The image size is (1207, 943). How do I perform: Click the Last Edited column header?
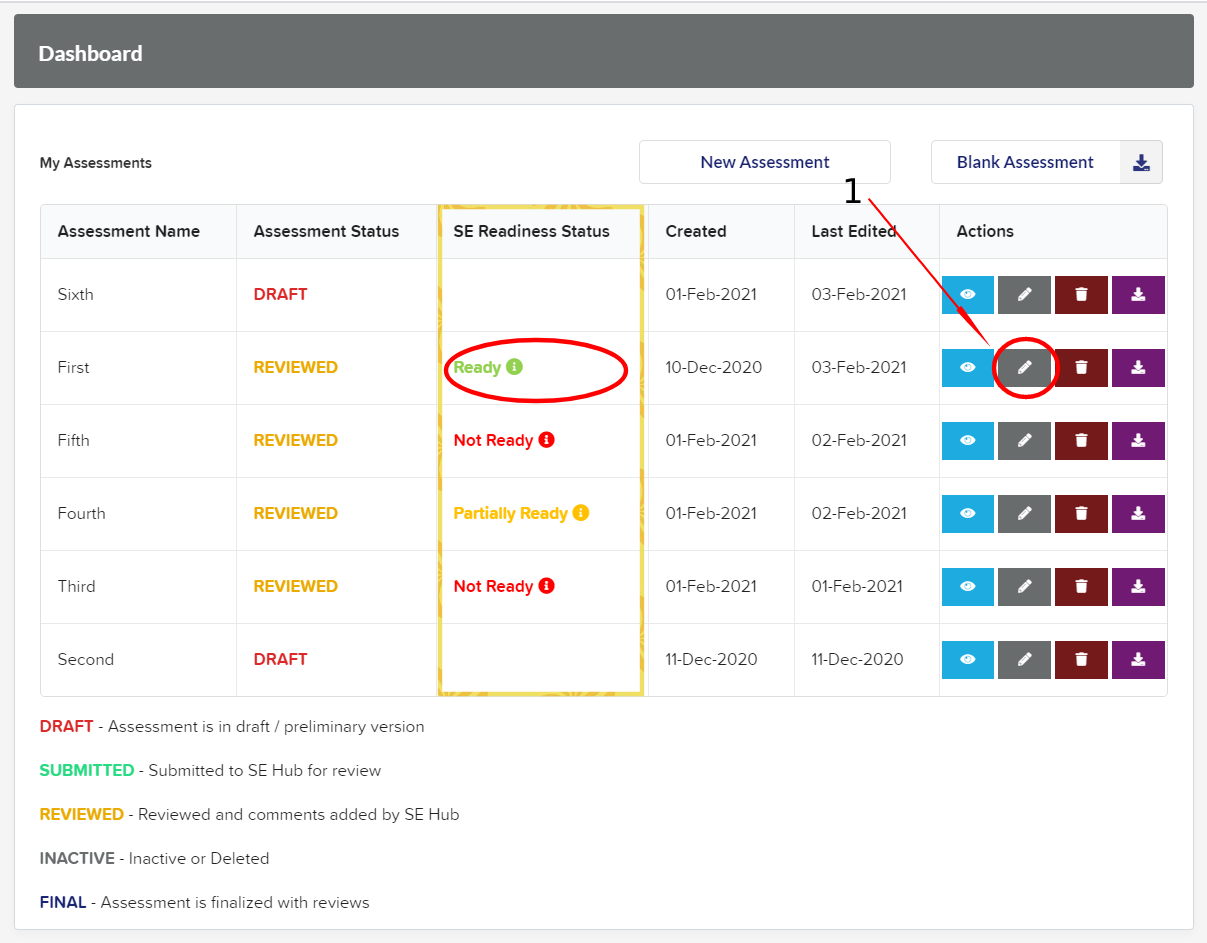coord(854,231)
